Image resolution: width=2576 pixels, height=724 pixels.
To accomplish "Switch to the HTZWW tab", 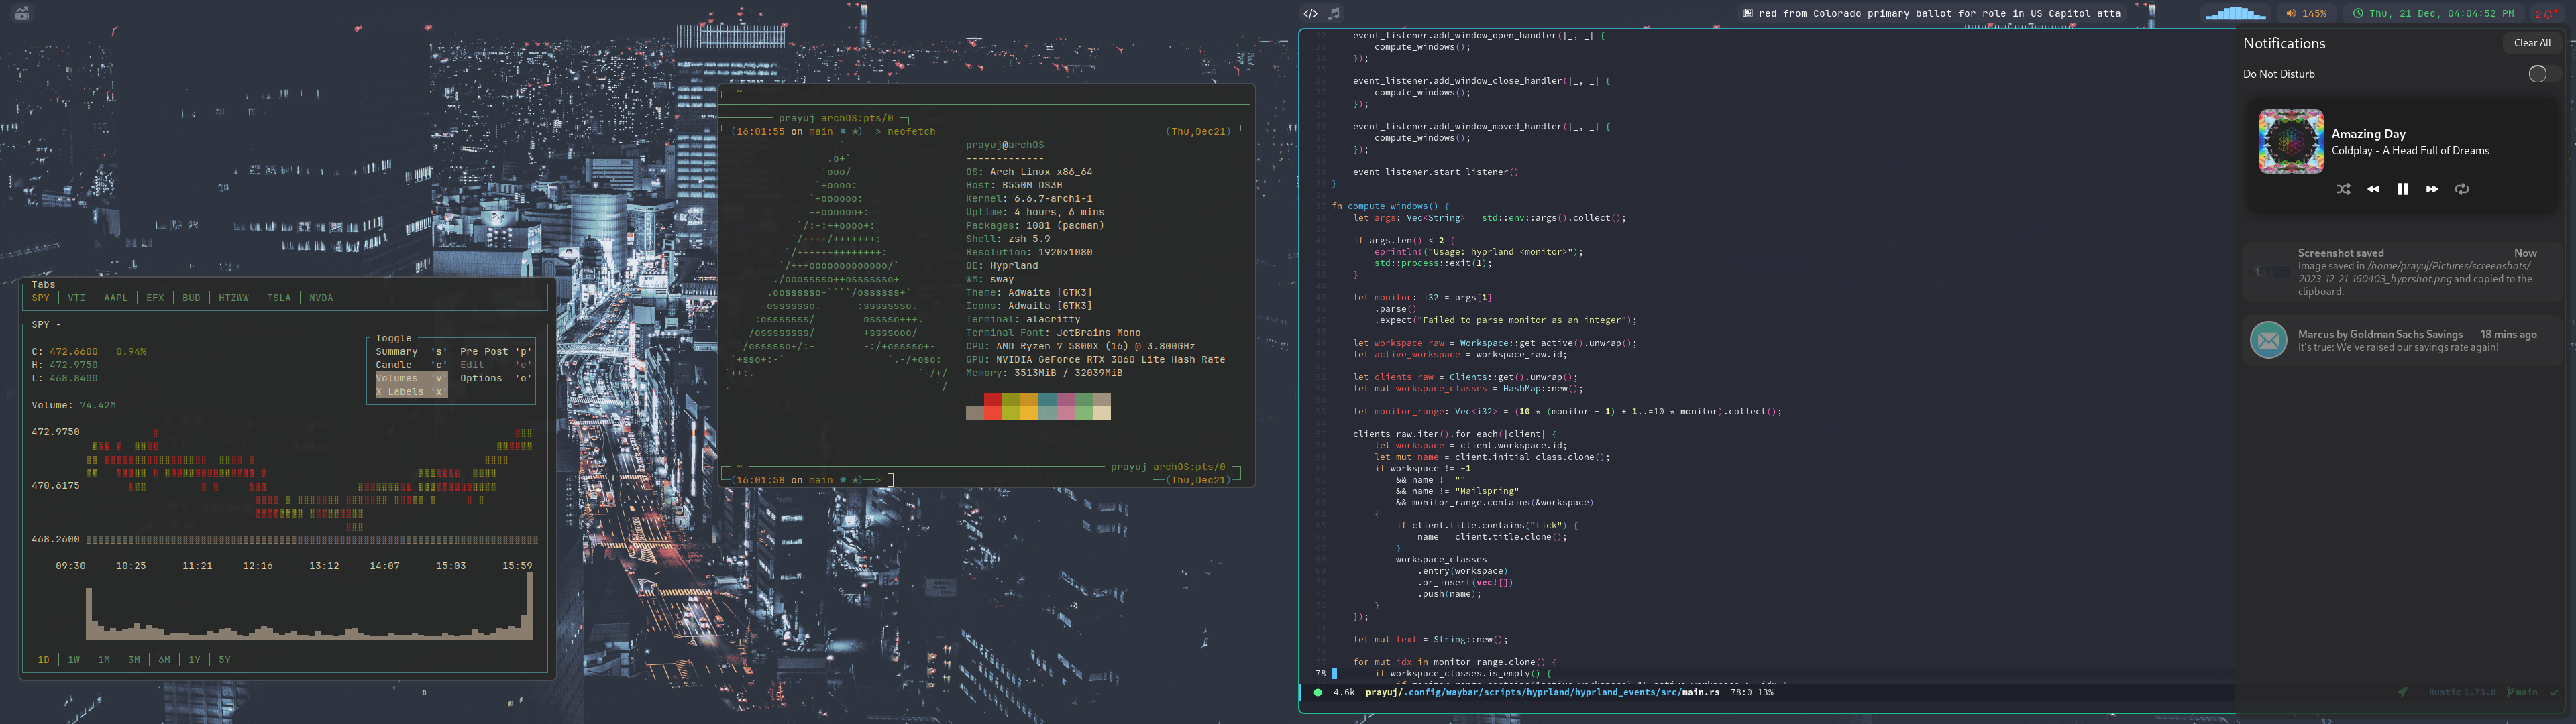I will (234, 298).
